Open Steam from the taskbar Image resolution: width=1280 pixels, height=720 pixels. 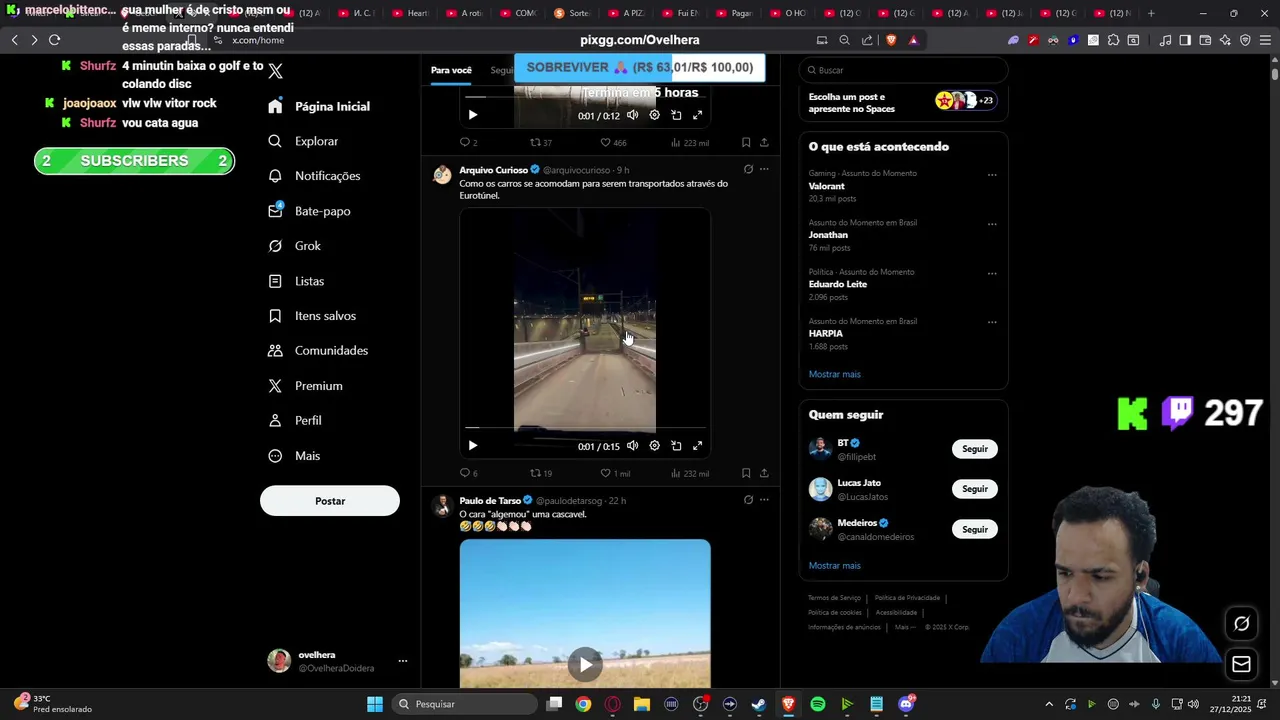759,704
